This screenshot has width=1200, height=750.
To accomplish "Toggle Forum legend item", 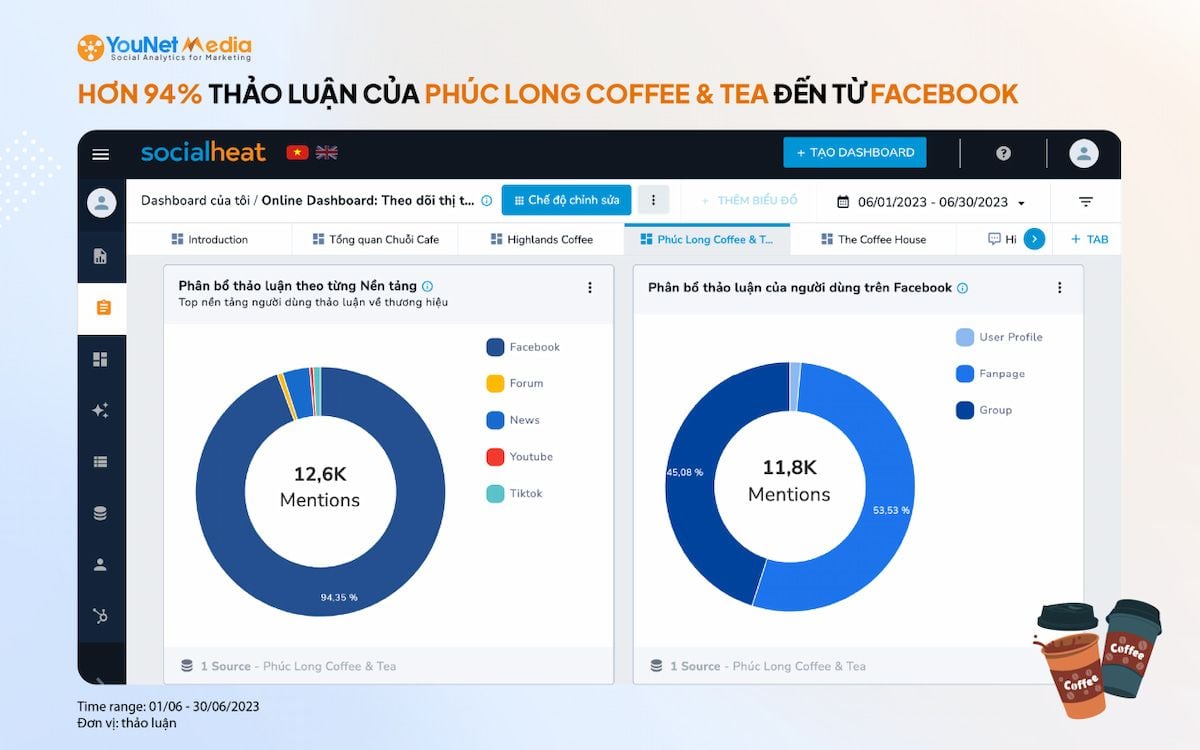I will tap(515, 383).
